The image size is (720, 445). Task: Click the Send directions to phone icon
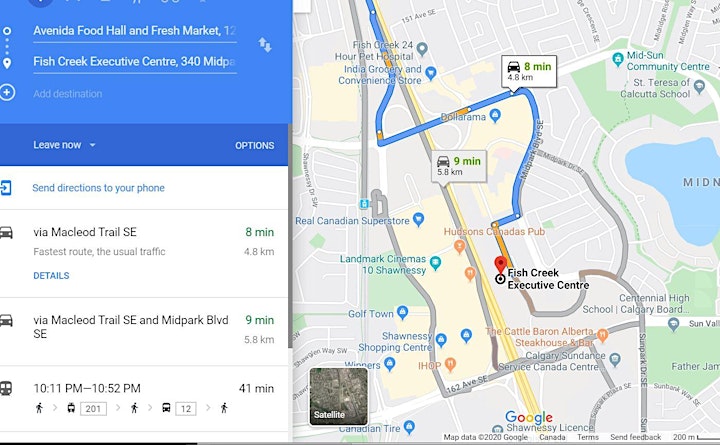6,188
